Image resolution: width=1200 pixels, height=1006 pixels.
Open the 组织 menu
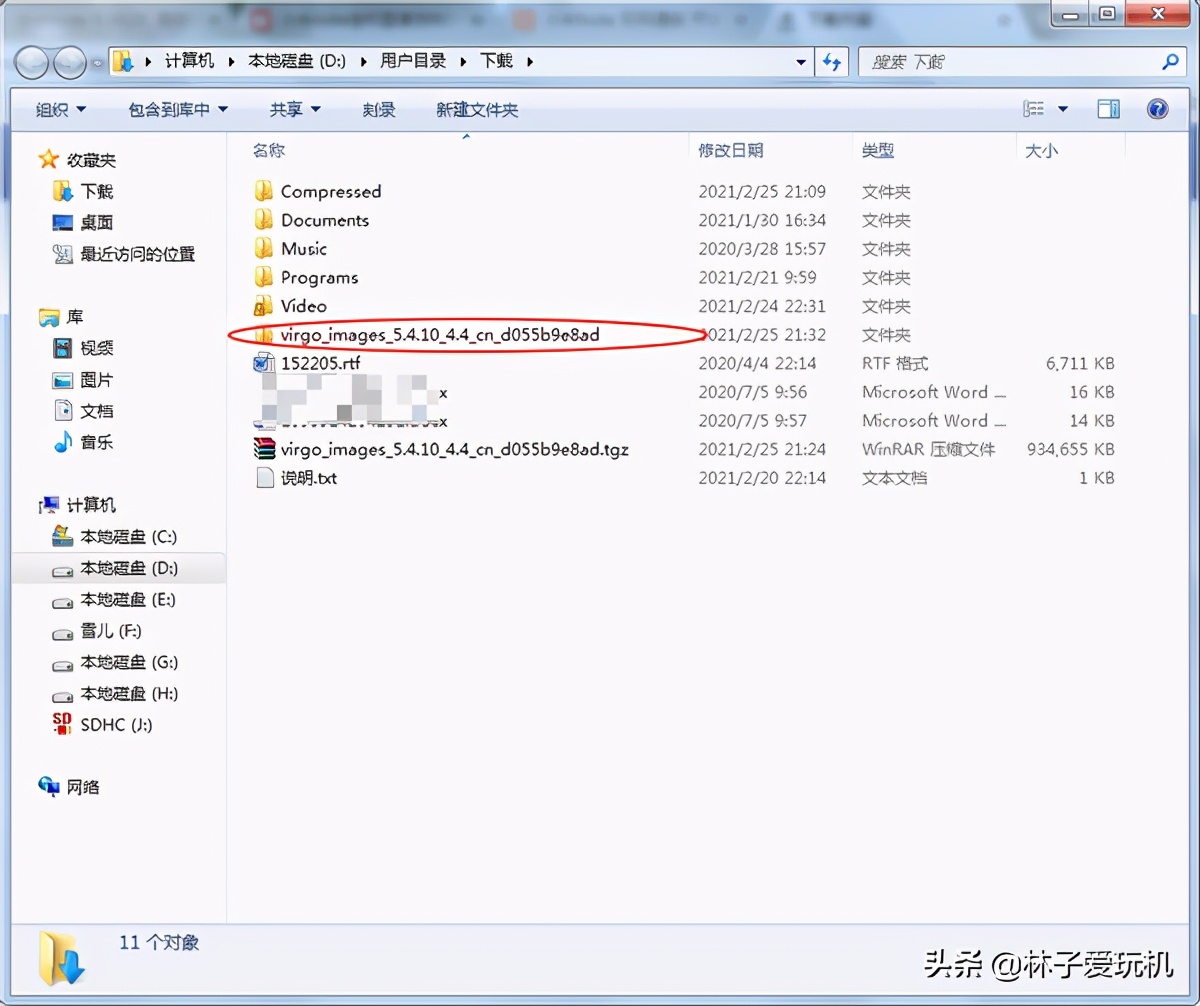coord(61,110)
